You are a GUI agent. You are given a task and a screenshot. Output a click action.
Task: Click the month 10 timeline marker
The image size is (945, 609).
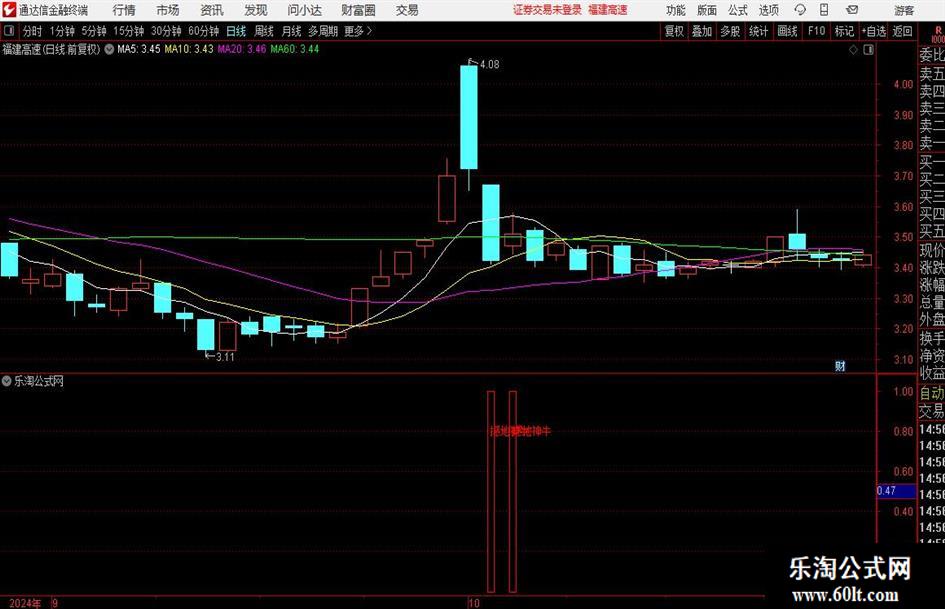tap(474, 603)
